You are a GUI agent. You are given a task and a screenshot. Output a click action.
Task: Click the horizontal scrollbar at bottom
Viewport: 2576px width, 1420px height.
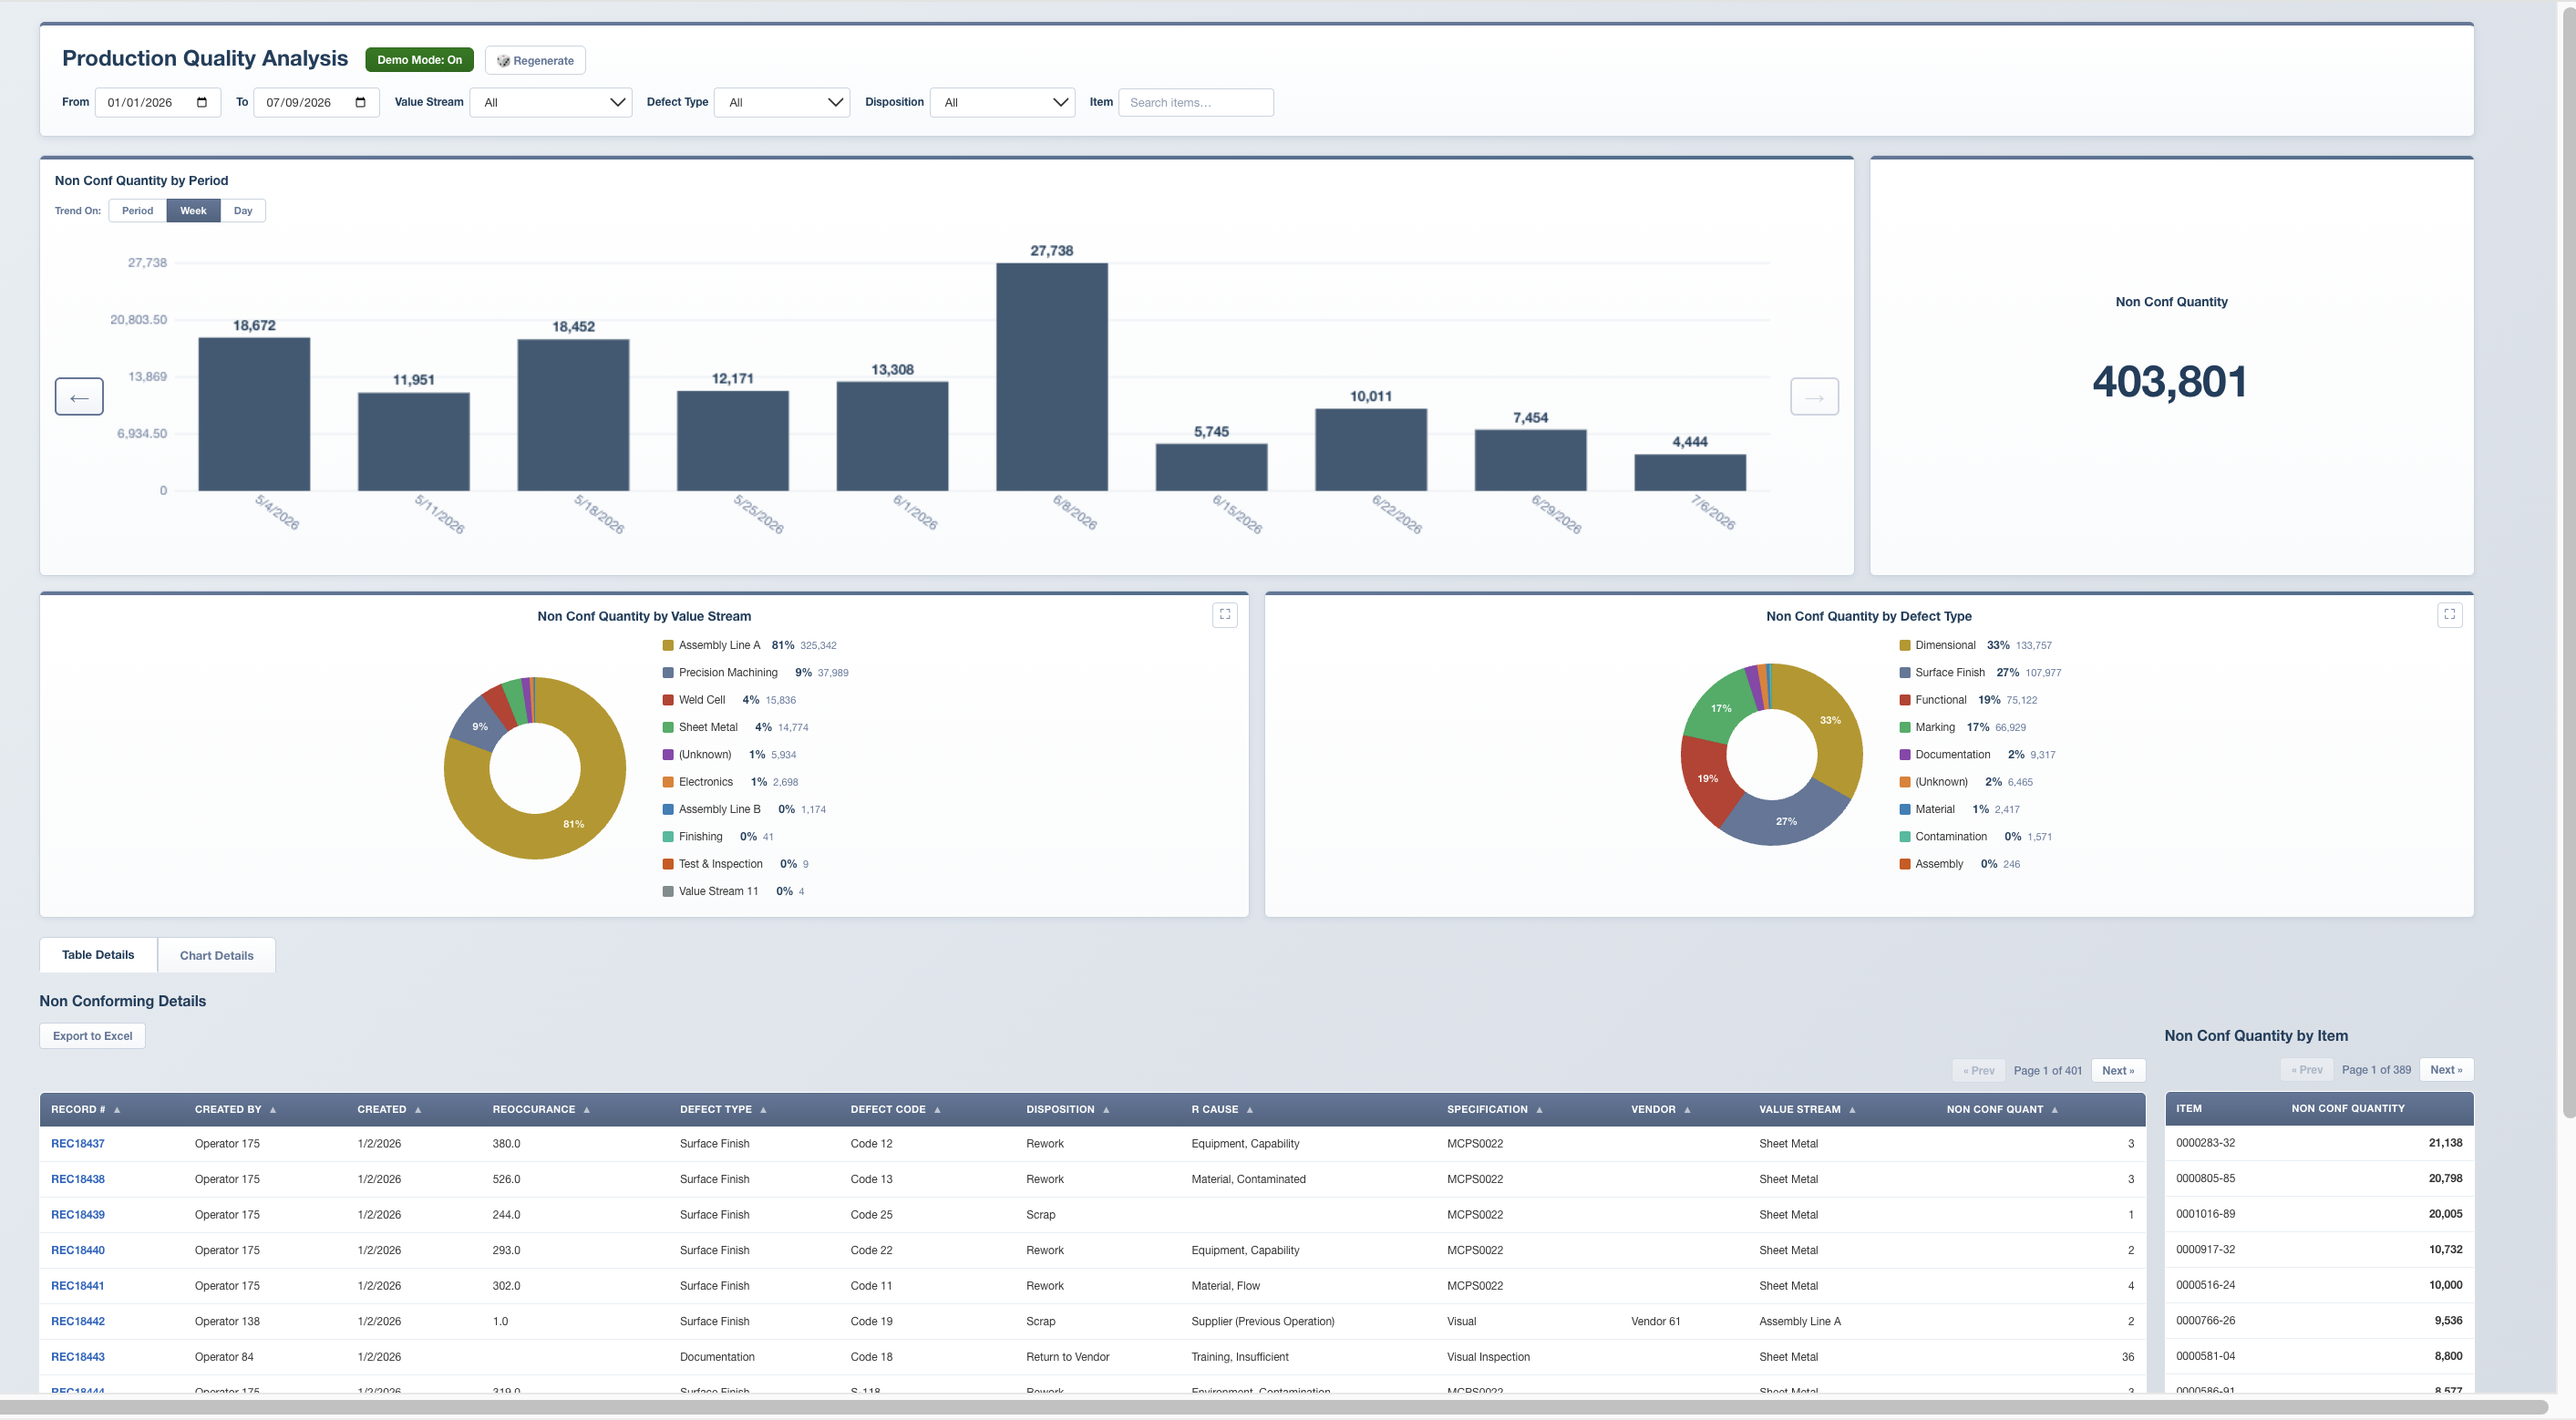[1274, 1406]
